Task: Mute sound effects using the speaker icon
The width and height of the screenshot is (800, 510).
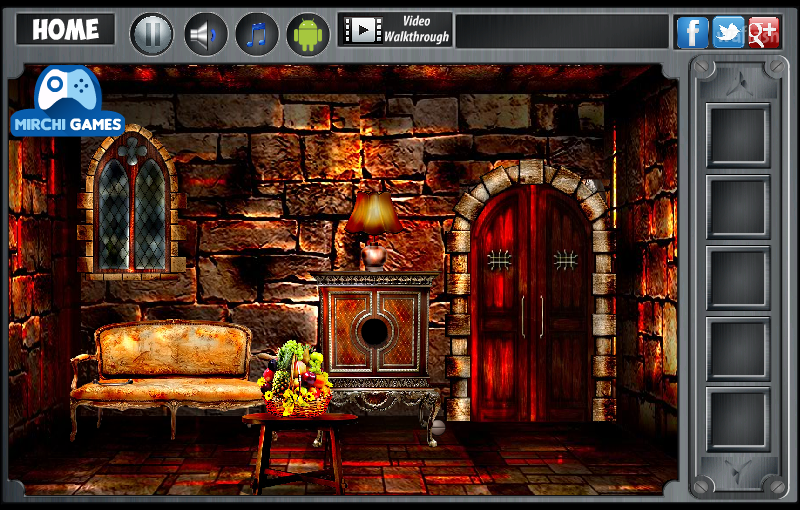Action: click(205, 34)
